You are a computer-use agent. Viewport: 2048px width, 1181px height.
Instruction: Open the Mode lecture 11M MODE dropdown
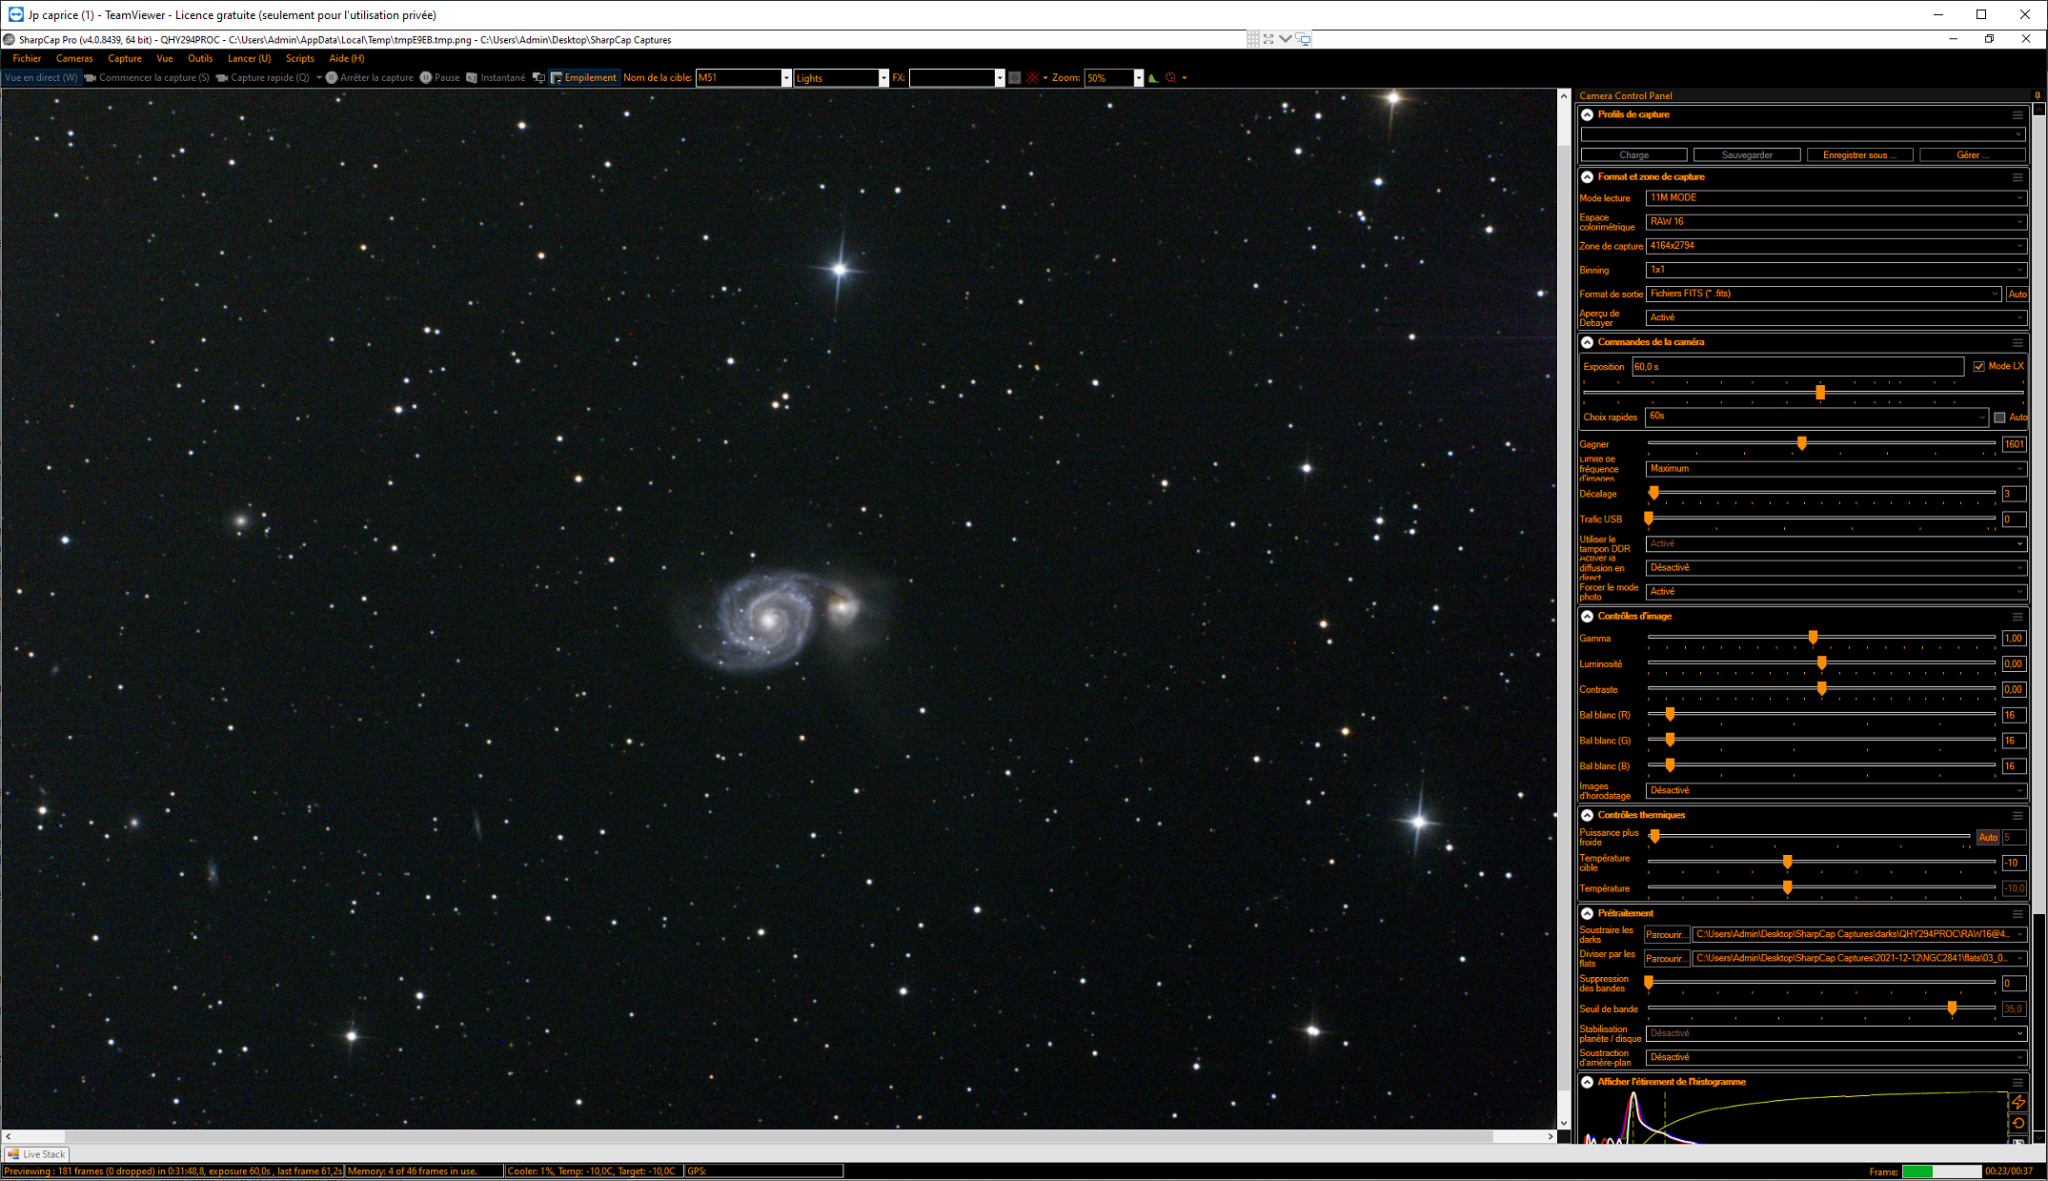coord(1836,198)
